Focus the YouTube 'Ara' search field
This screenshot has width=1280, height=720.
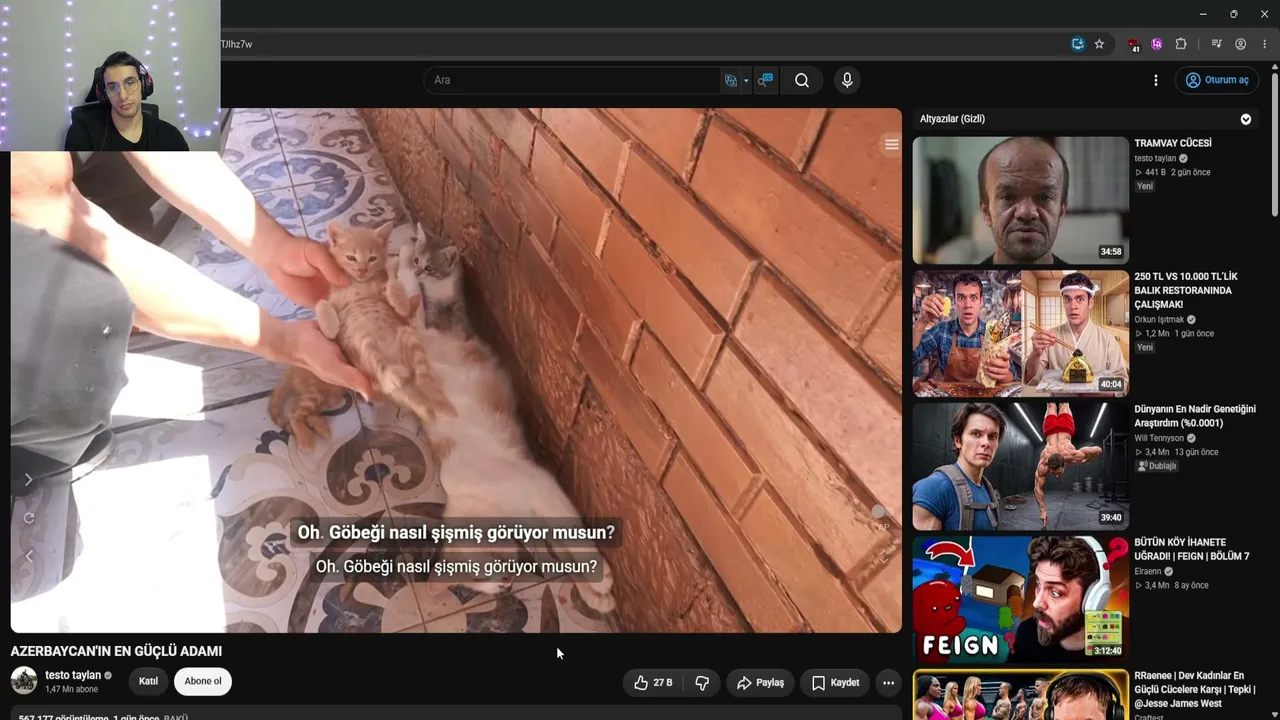click(x=574, y=80)
